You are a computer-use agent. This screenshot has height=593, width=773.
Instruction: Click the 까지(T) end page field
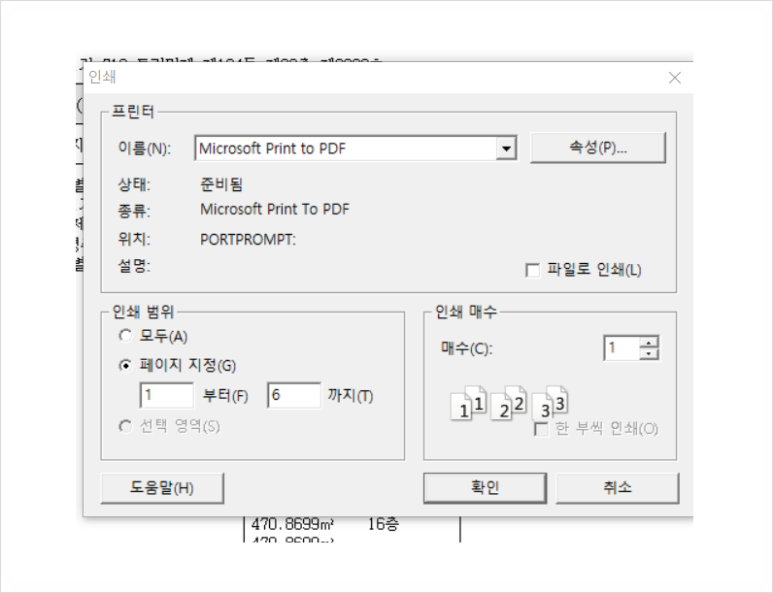tap(294, 395)
